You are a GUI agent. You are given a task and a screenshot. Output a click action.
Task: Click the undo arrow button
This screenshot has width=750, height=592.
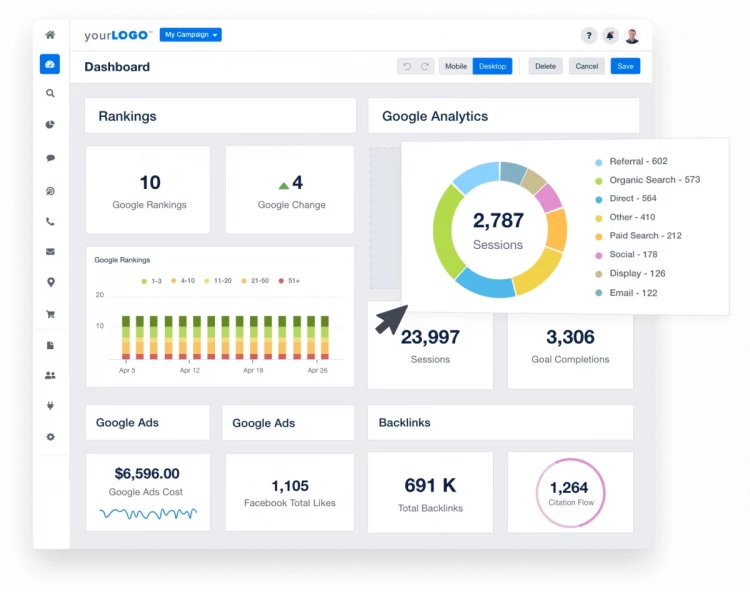click(x=407, y=66)
